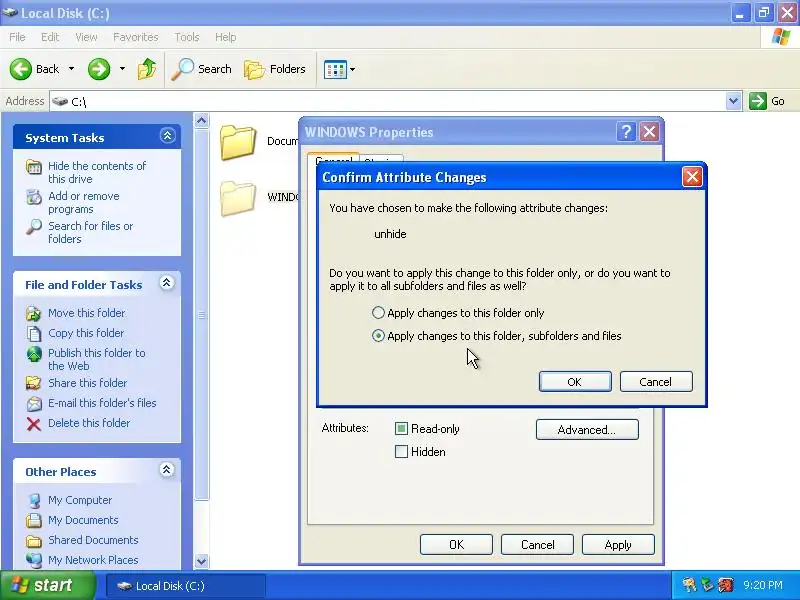This screenshot has height=600, width=800.
Task: Open the Tools menu
Action: 187,37
